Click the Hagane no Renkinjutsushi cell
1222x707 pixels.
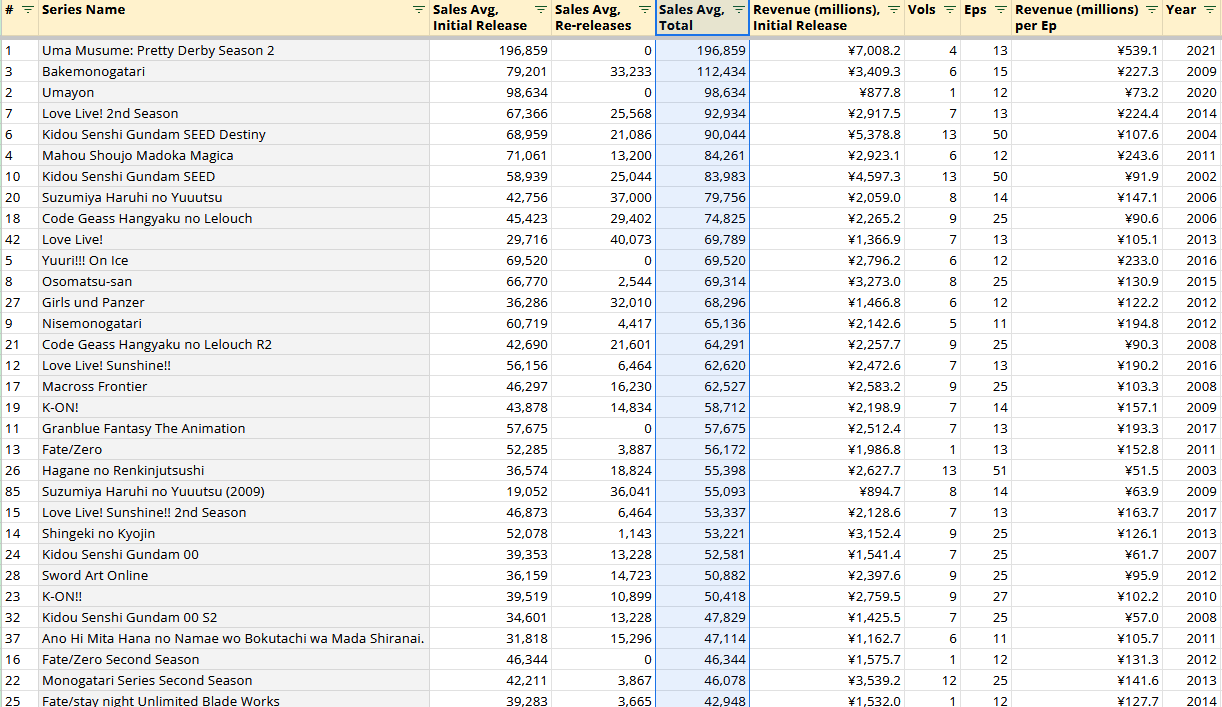234,470
